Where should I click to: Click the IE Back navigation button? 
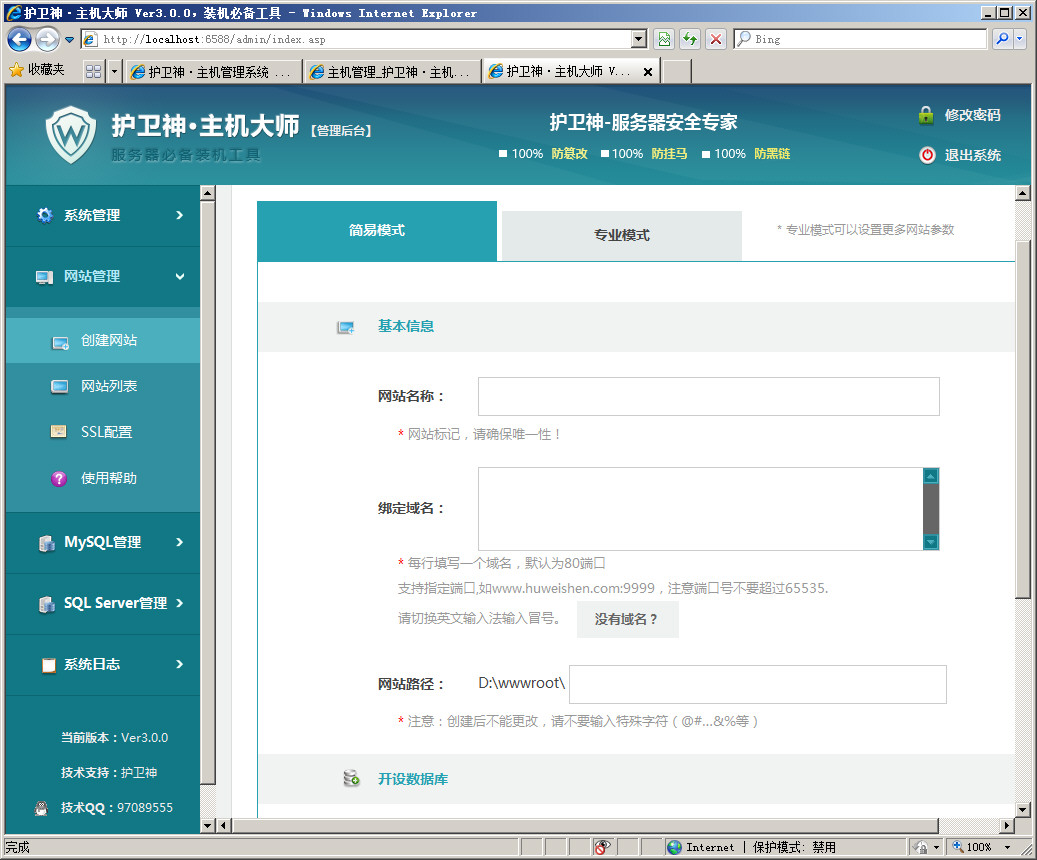pos(19,40)
